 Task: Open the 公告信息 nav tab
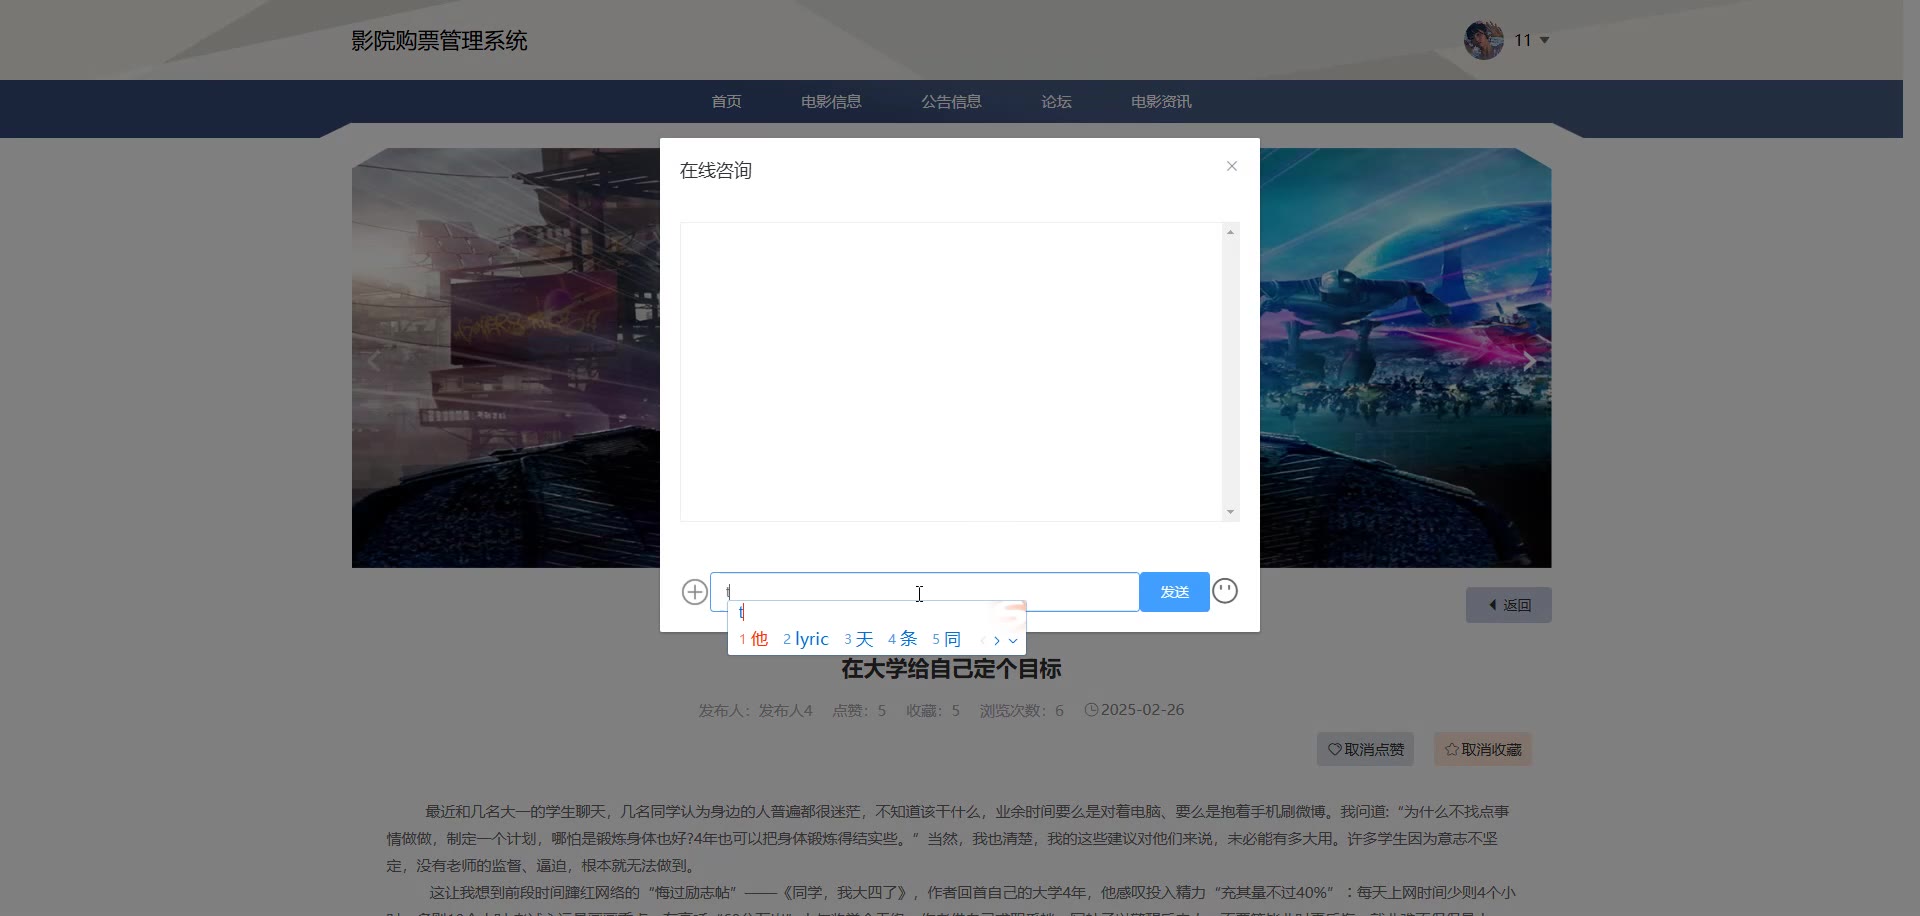[x=951, y=101]
